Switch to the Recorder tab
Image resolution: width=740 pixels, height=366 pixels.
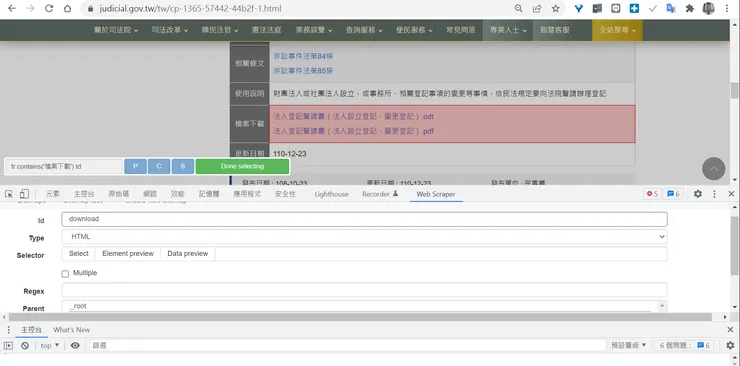(380, 194)
